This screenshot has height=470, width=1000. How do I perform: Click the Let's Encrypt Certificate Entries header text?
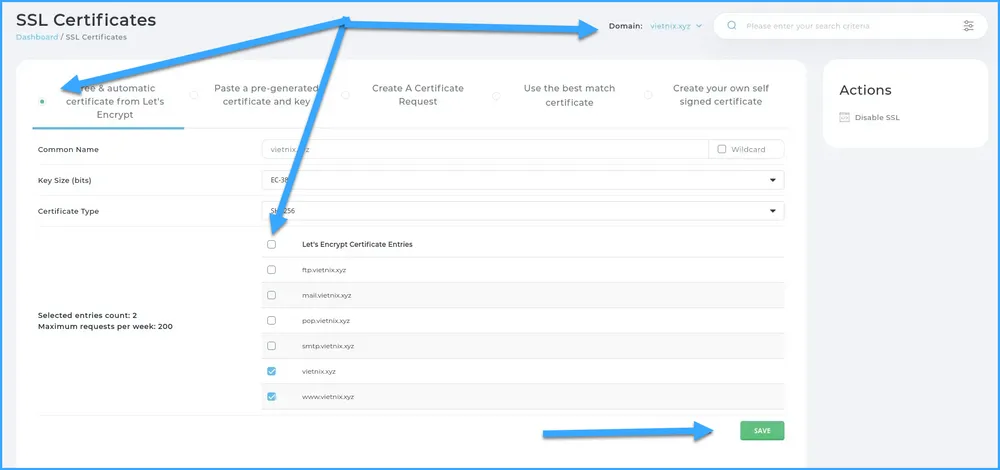pos(357,244)
